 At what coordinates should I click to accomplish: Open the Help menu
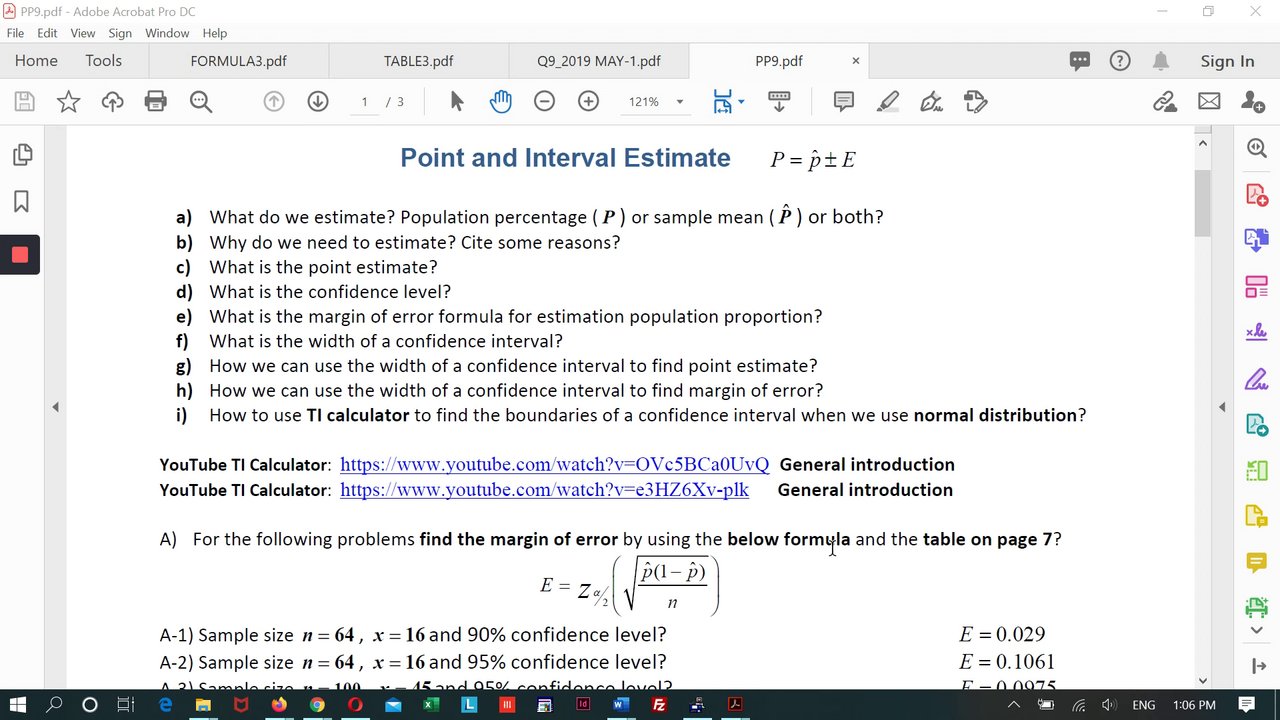[215, 33]
